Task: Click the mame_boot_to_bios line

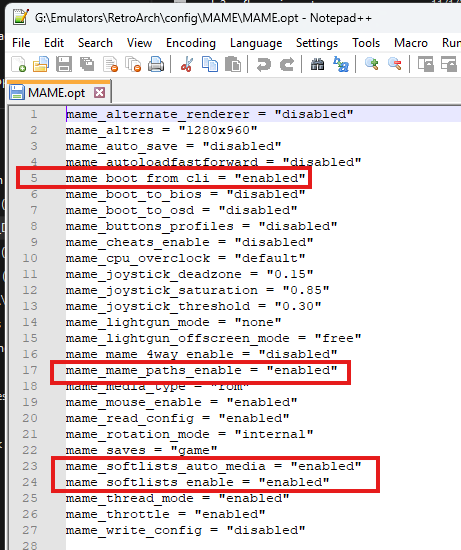Action: (x=185, y=194)
